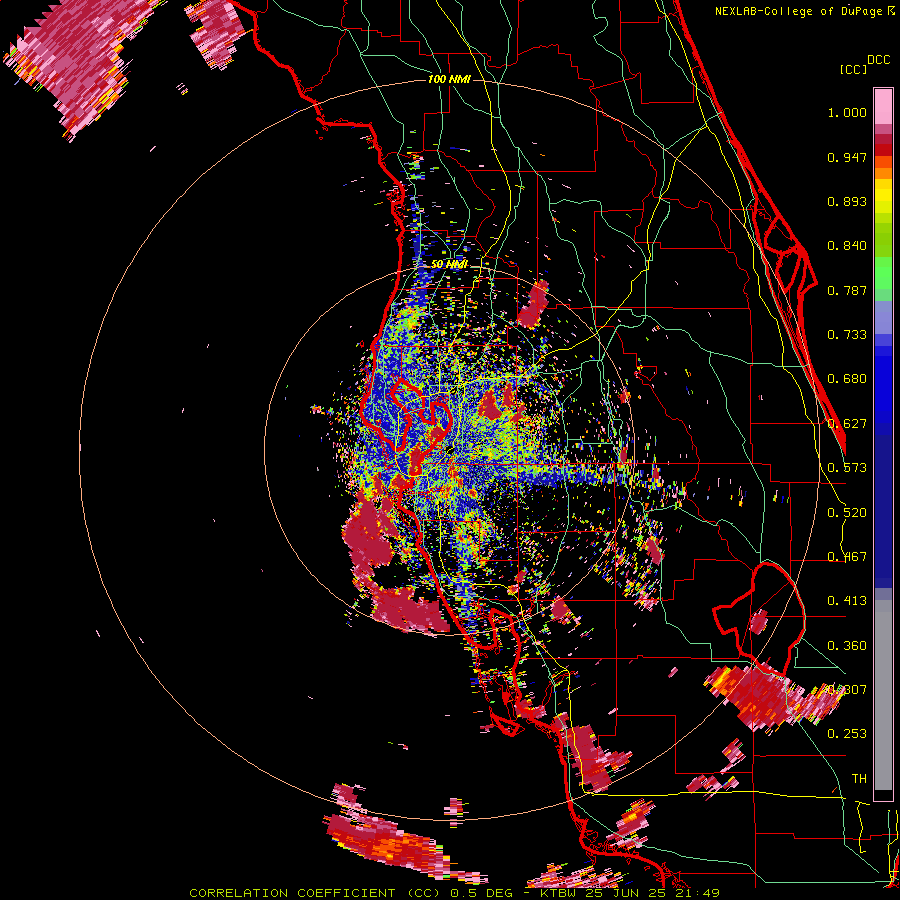Screen dimensions: 900x900
Task: Click the [CC] units label
Action: pos(853,69)
